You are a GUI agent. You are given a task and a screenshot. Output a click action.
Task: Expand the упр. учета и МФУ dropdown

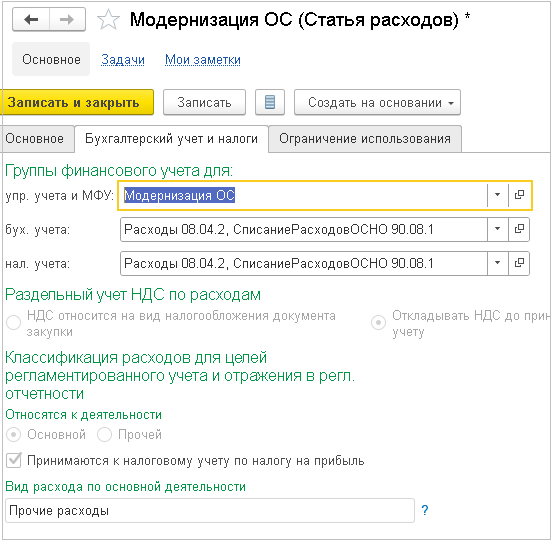click(x=498, y=195)
